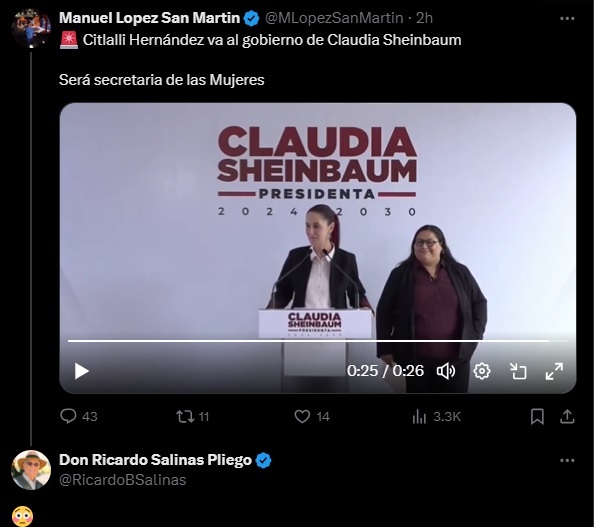Open video settings gear icon
This screenshot has width=594, height=527.
pos(482,371)
